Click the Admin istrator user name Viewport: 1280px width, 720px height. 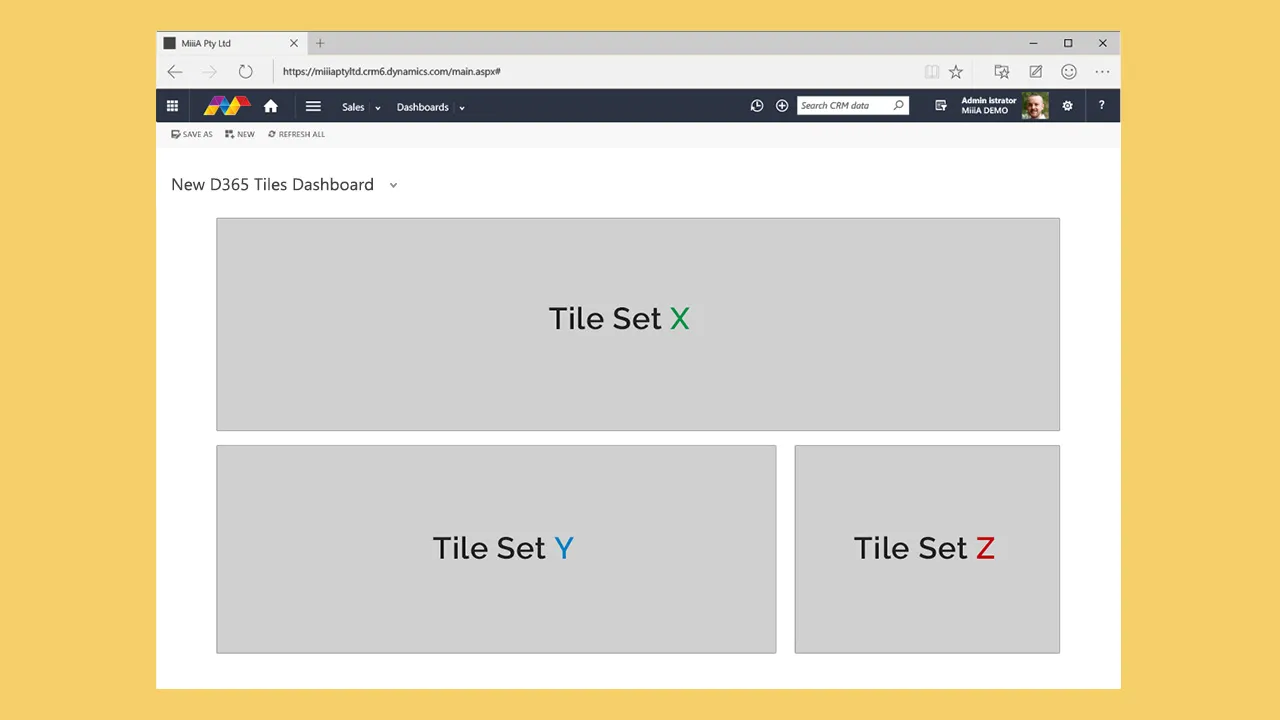(x=989, y=101)
